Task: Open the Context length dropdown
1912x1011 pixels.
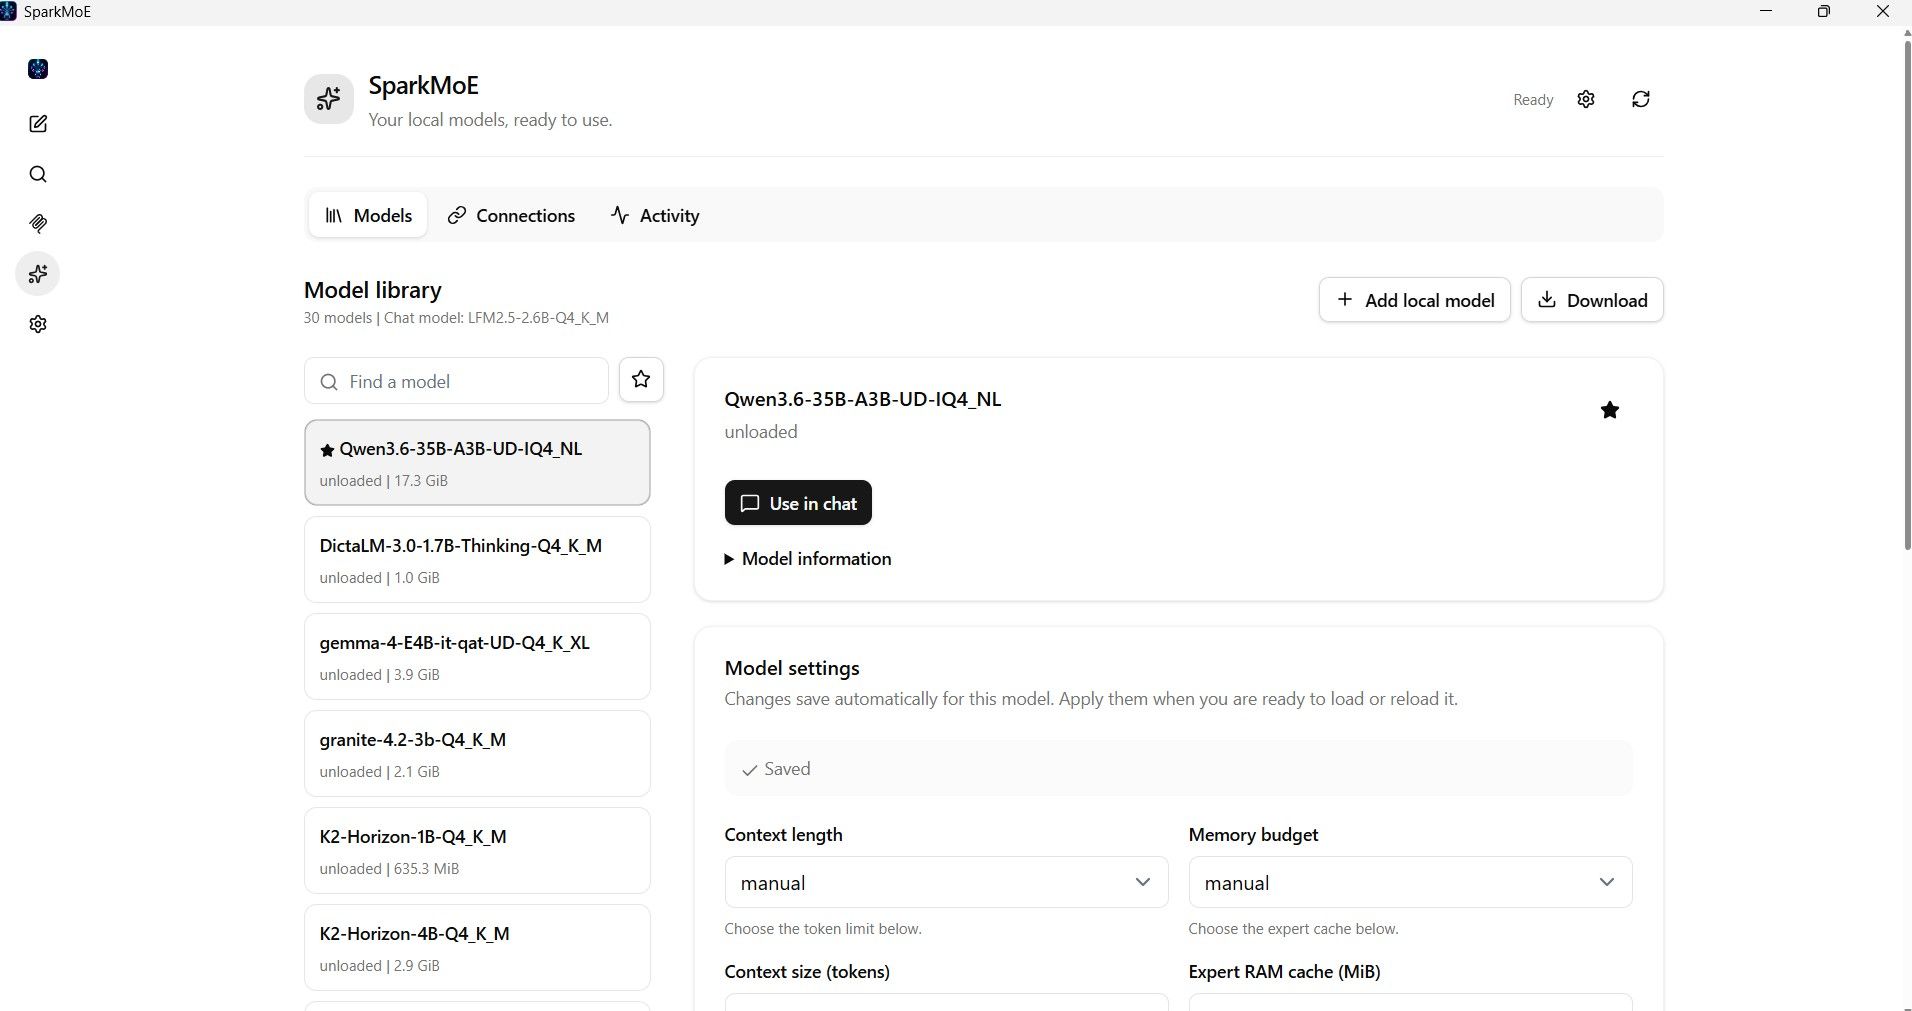Action: click(x=946, y=882)
